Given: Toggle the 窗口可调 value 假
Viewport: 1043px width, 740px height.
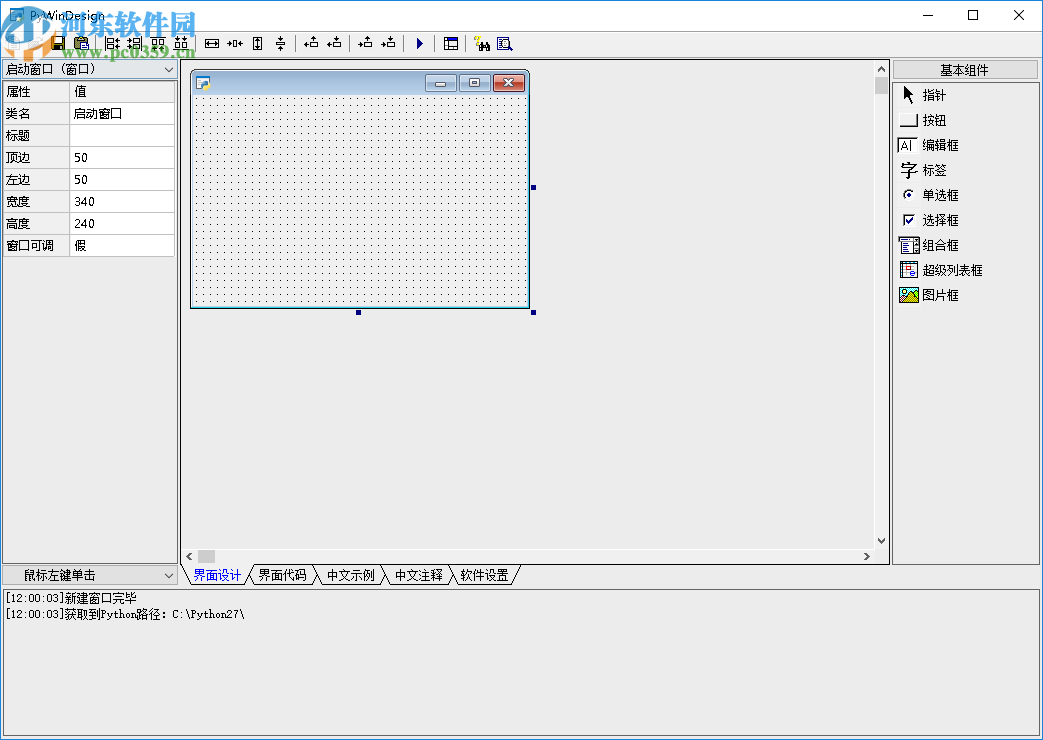Looking at the screenshot, I should [x=122, y=246].
